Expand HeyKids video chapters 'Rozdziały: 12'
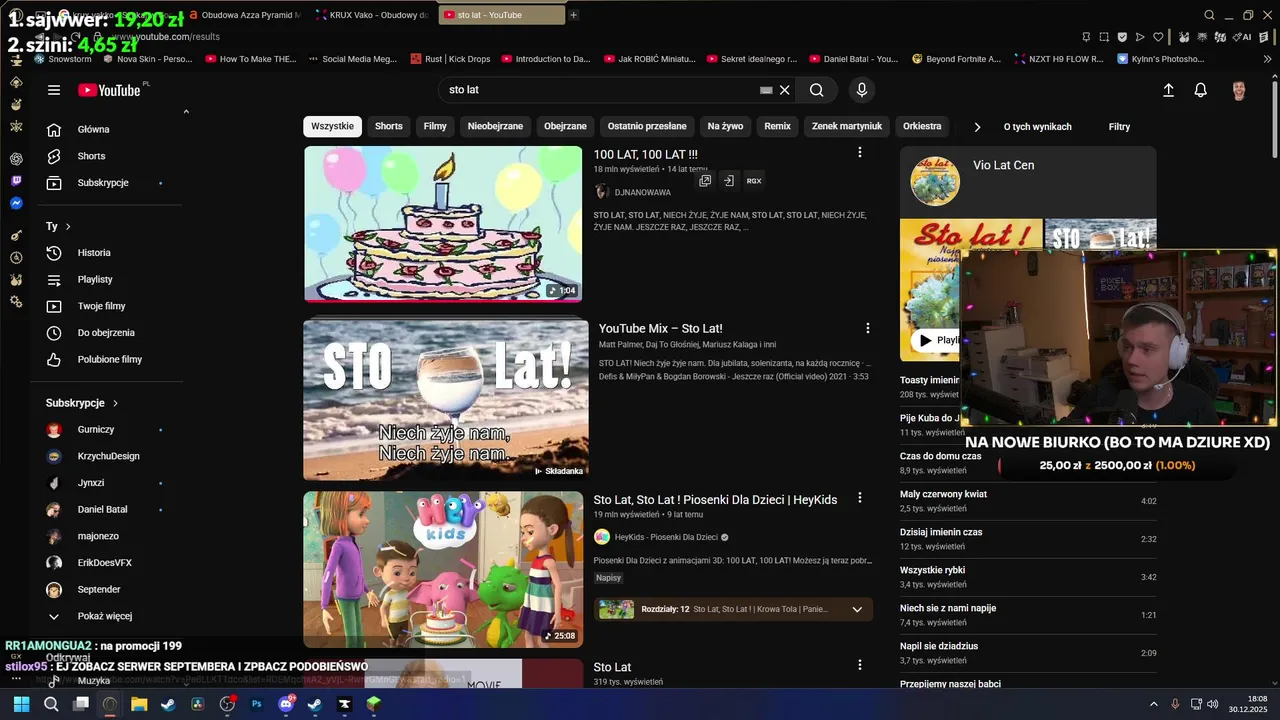 857,609
